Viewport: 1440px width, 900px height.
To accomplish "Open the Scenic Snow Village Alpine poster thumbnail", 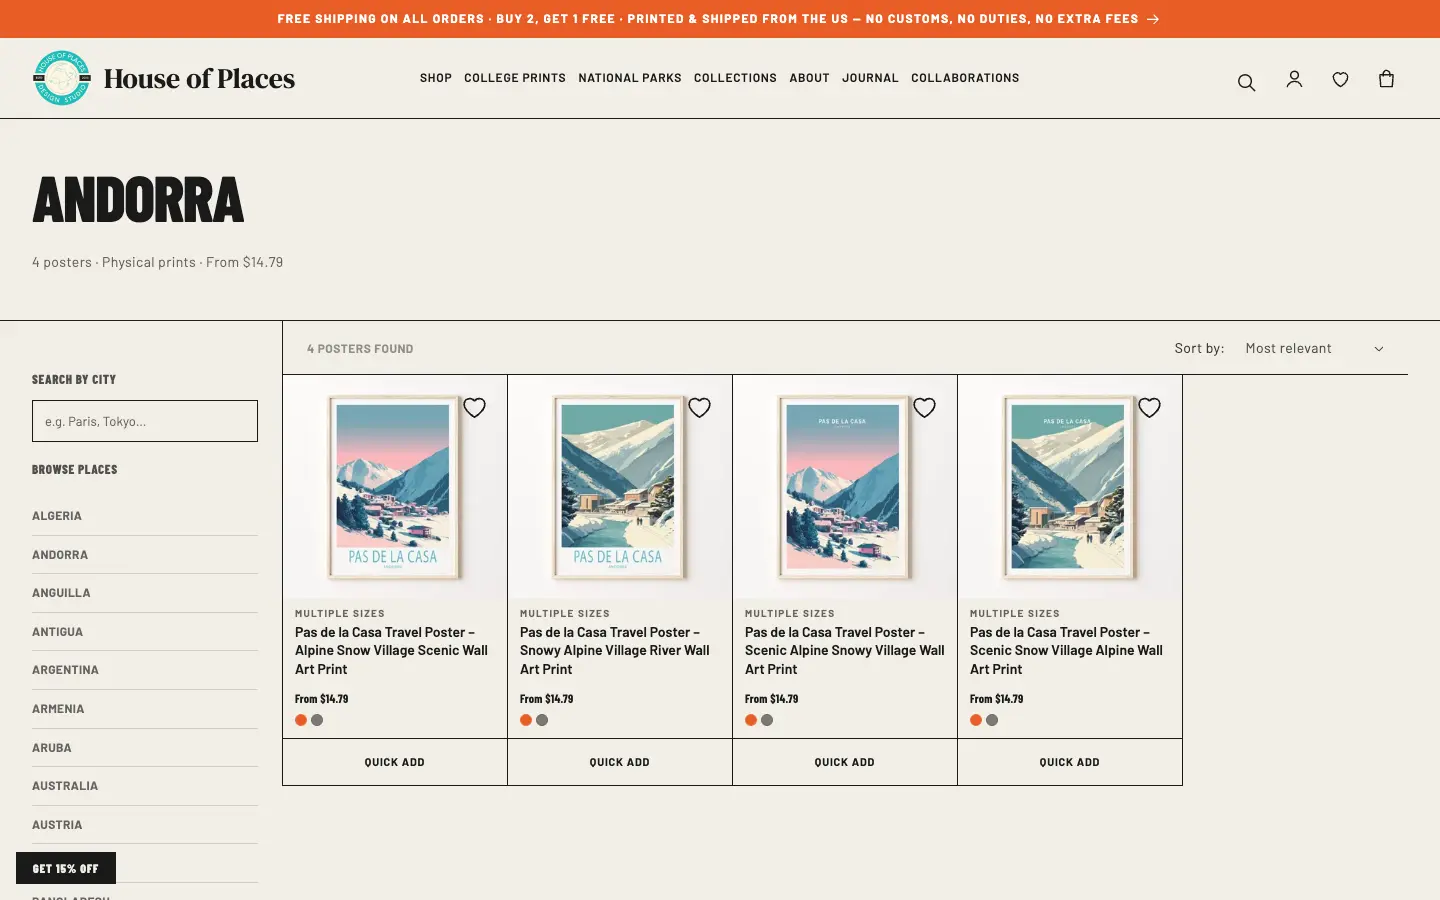I will (x=1069, y=488).
